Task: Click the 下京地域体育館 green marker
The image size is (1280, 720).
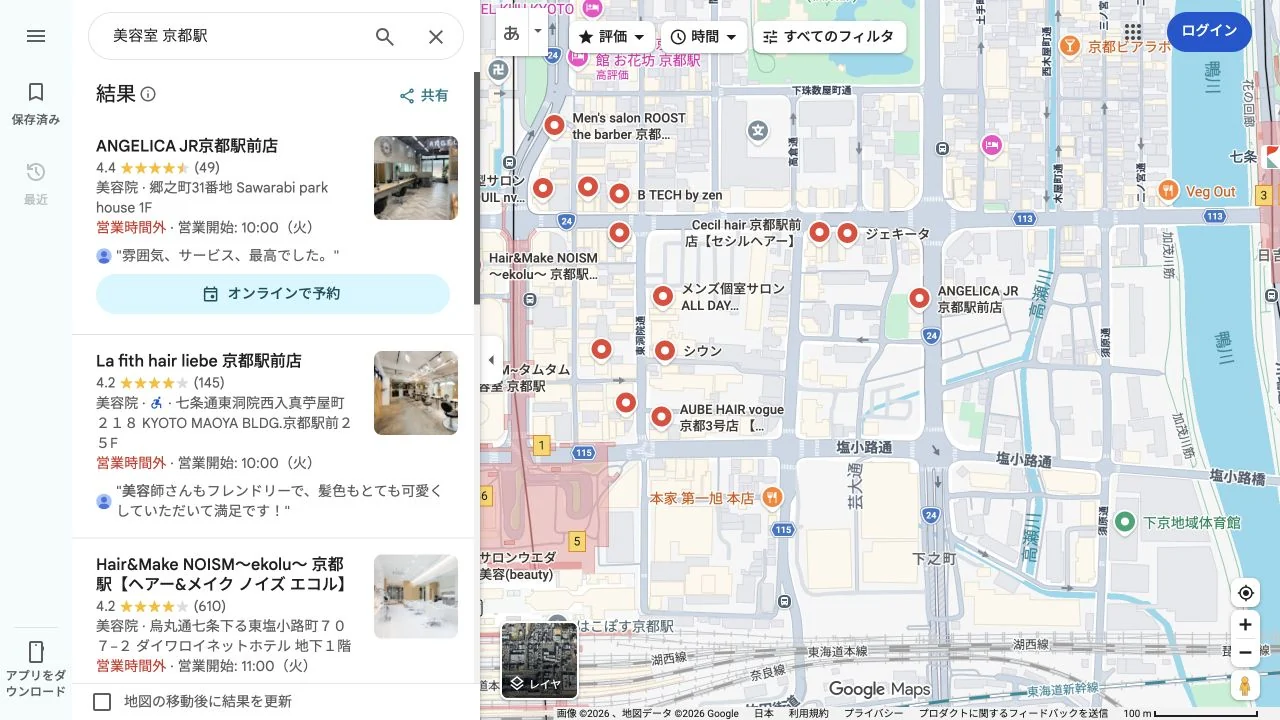Action: pos(1125,522)
